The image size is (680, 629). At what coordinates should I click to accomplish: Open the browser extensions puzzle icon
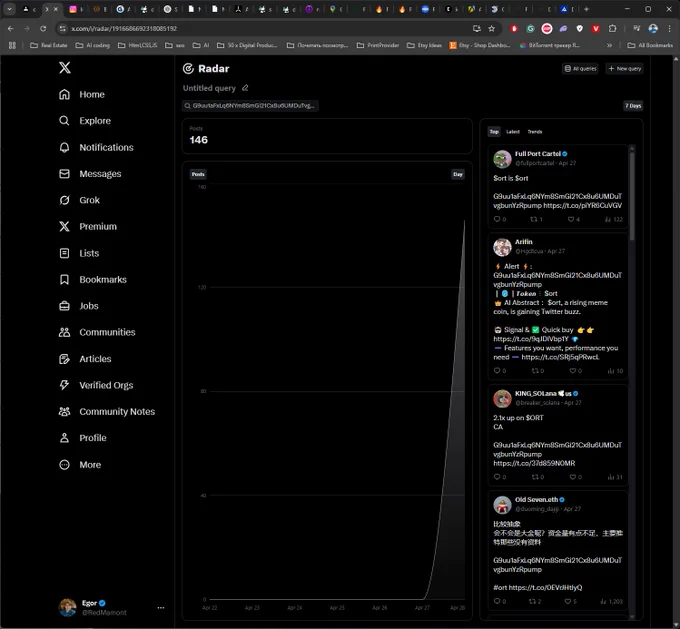point(612,29)
